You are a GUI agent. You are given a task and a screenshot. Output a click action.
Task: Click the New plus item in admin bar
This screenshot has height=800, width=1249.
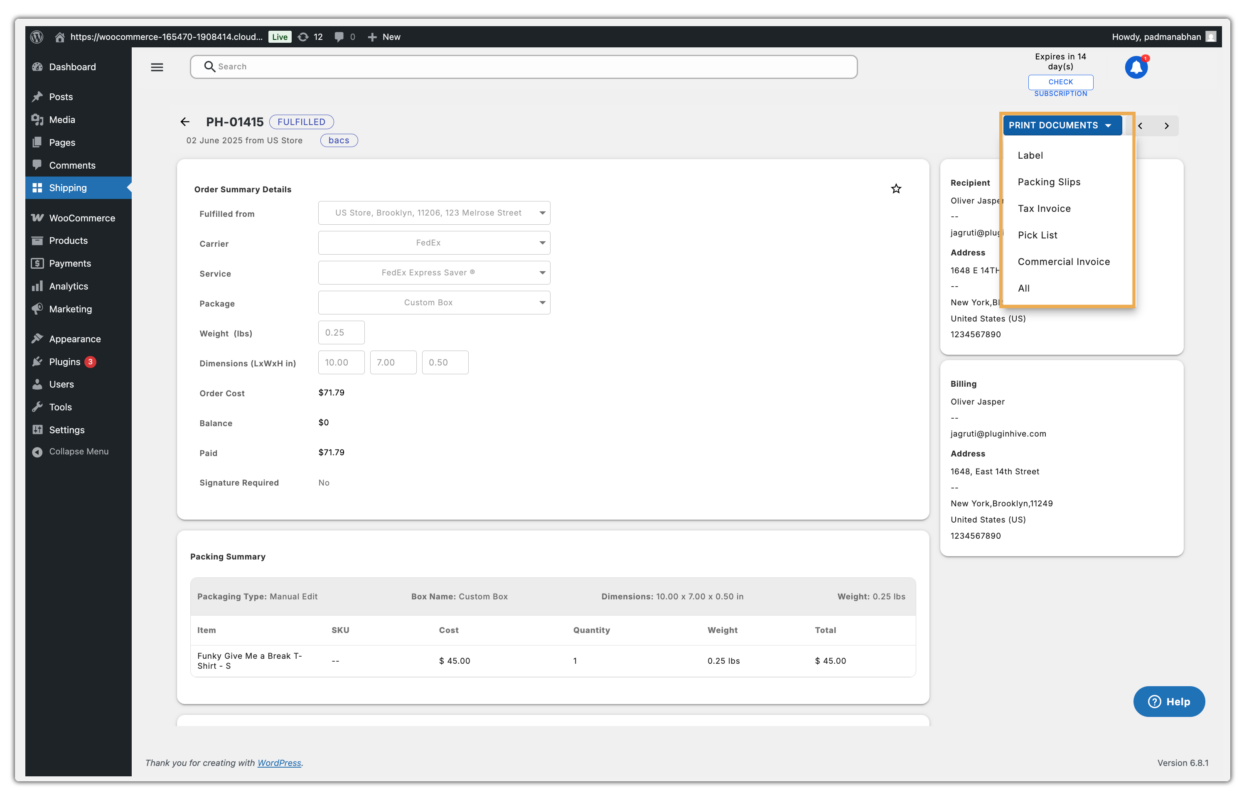(384, 37)
